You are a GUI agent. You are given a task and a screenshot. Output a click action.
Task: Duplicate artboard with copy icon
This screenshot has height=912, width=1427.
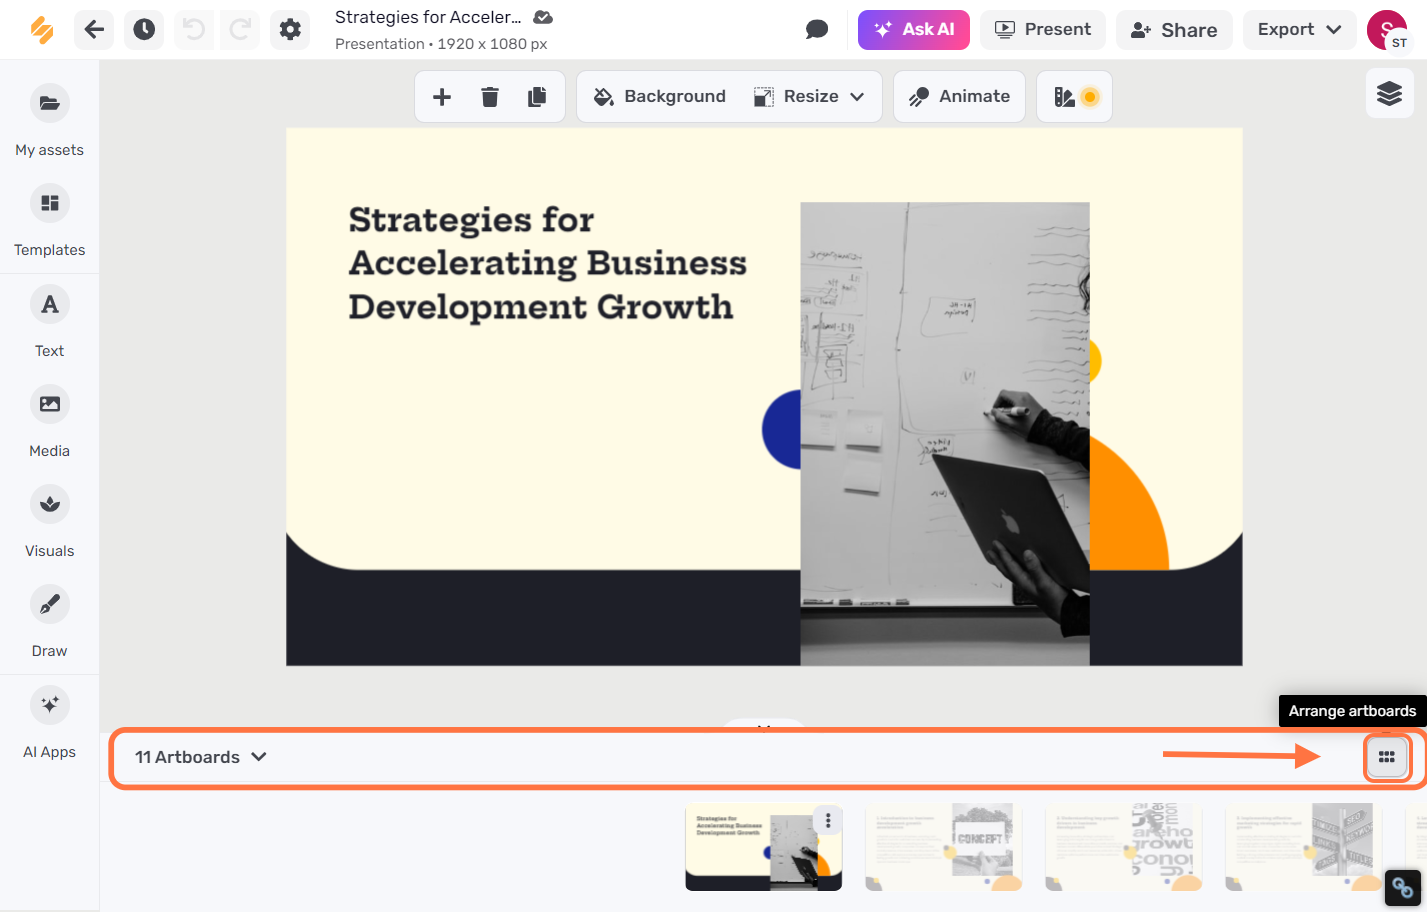pos(538,97)
